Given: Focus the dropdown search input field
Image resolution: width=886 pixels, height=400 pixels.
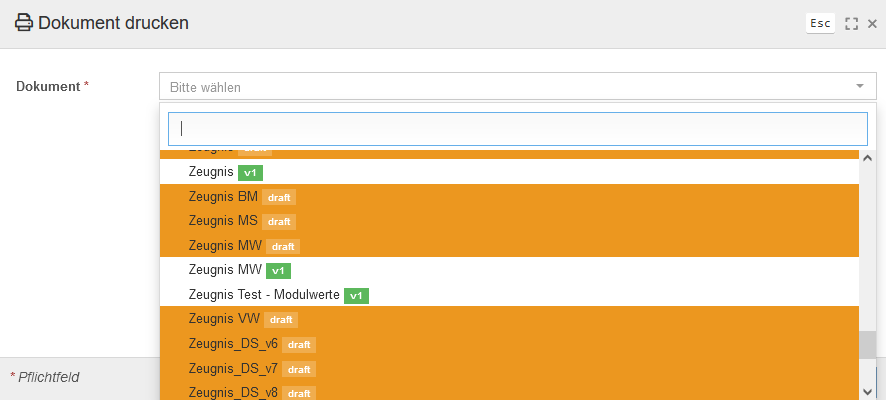Looking at the screenshot, I should pyautogui.click(x=518, y=129).
